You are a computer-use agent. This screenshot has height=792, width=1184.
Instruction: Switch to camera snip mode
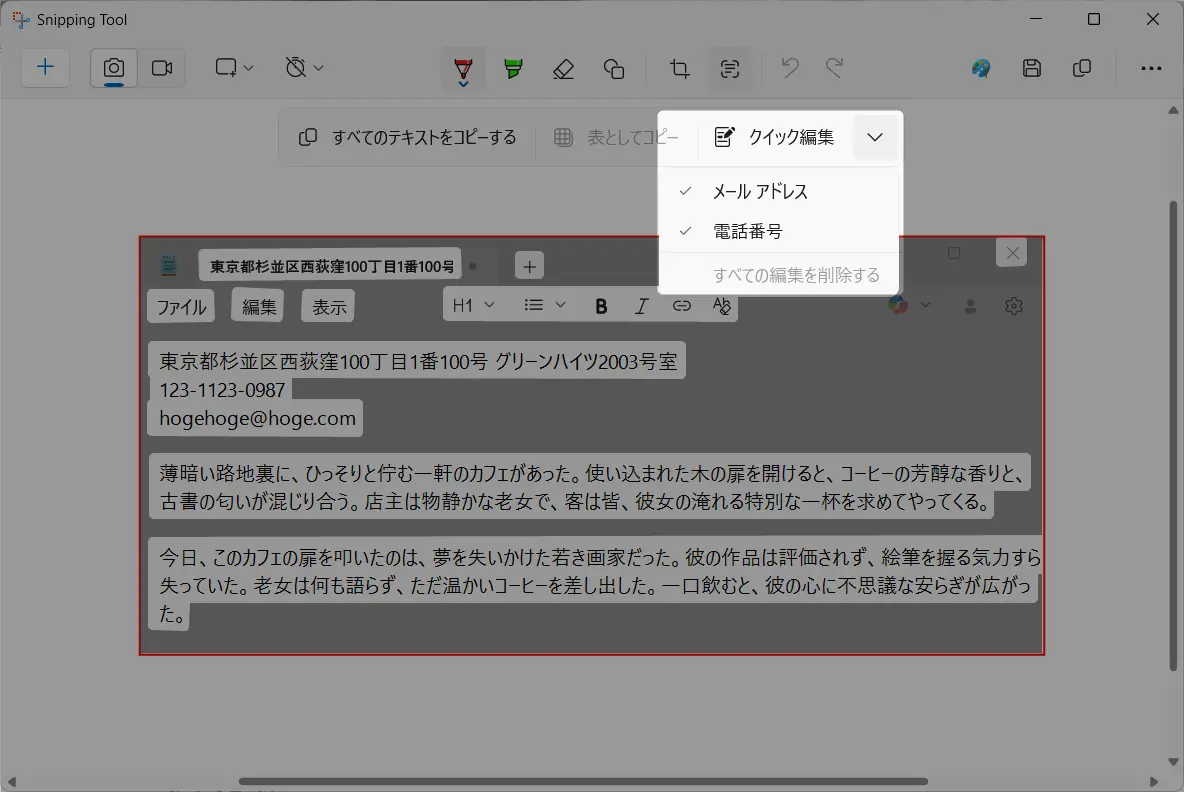(x=114, y=68)
